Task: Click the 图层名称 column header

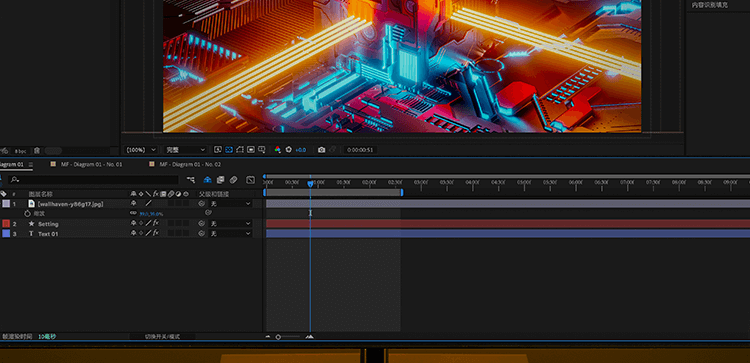Action: tap(41, 194)
